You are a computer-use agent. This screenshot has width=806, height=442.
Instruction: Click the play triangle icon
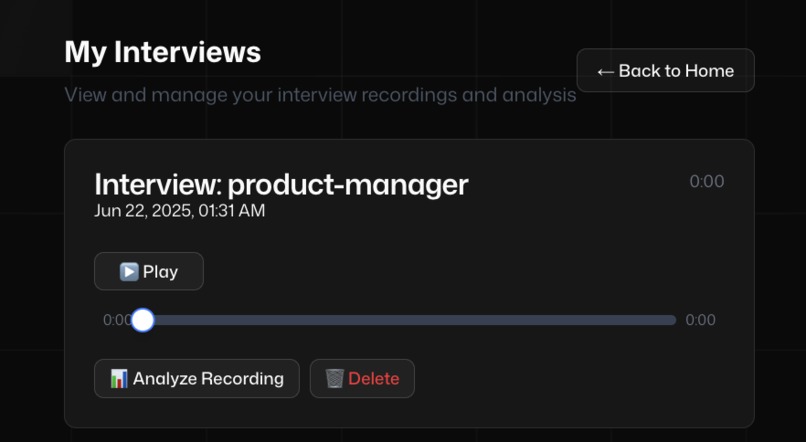click(x=129, y=271)
